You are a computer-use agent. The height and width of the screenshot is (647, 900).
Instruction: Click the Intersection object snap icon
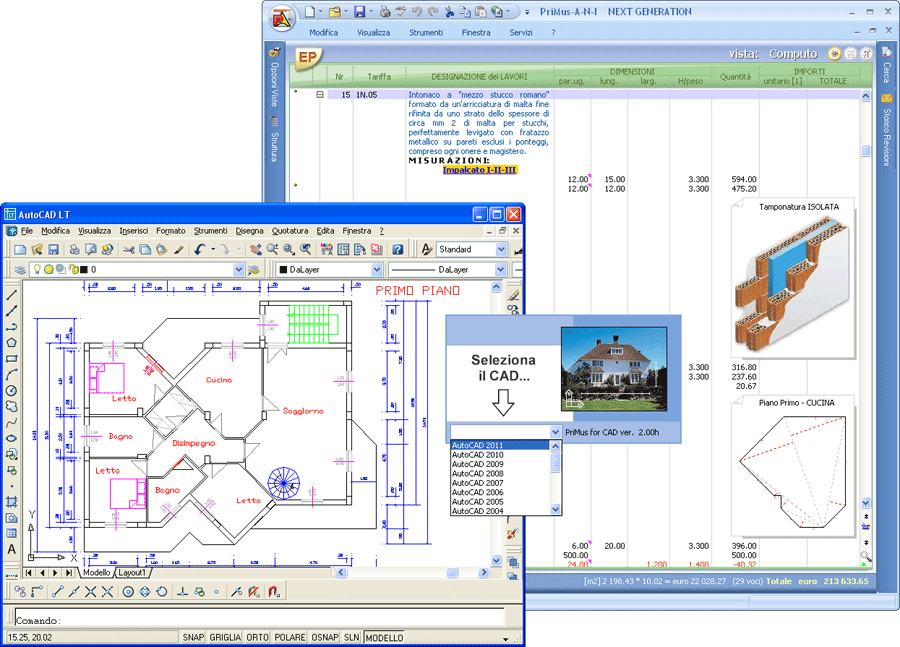click(x=91, y=591)
